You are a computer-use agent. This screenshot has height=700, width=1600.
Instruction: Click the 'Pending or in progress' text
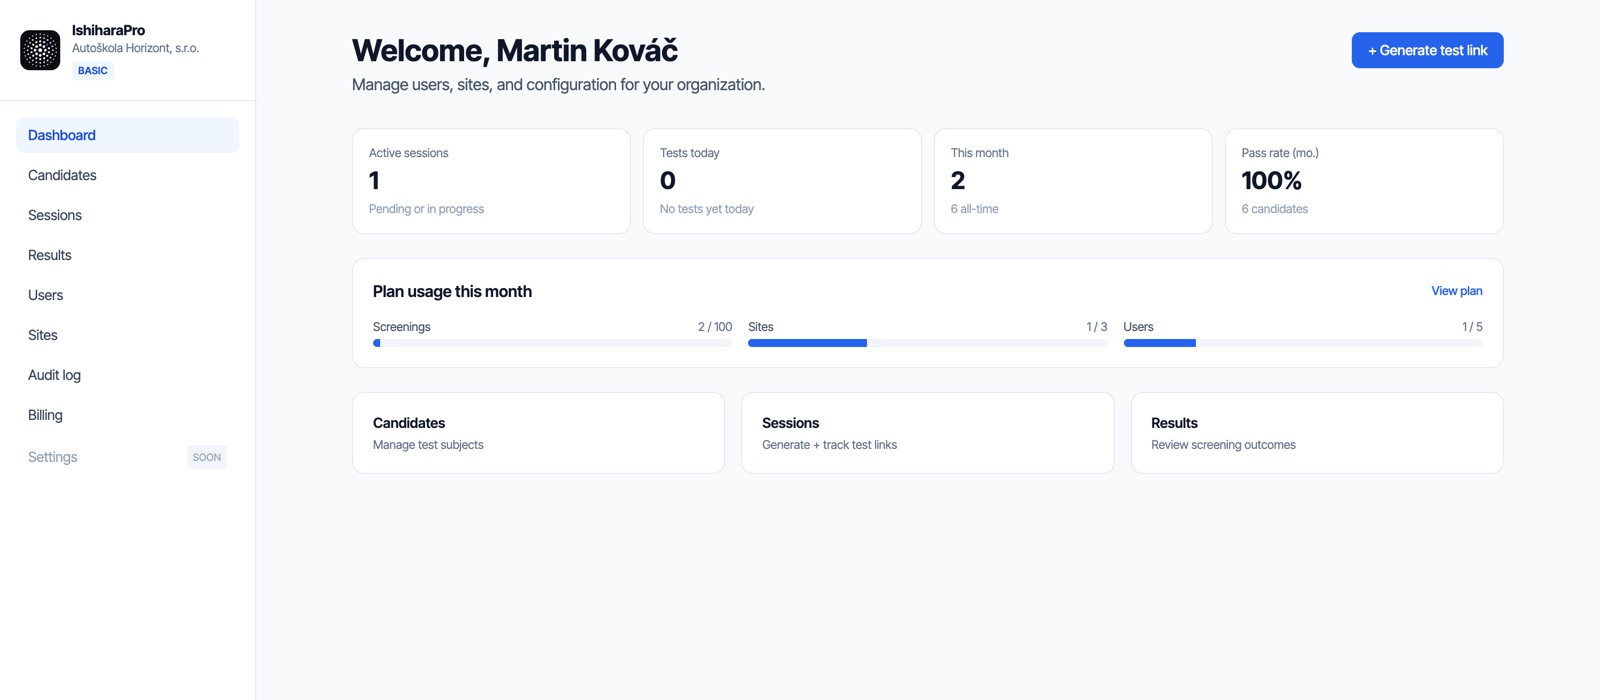pos(426,209)
